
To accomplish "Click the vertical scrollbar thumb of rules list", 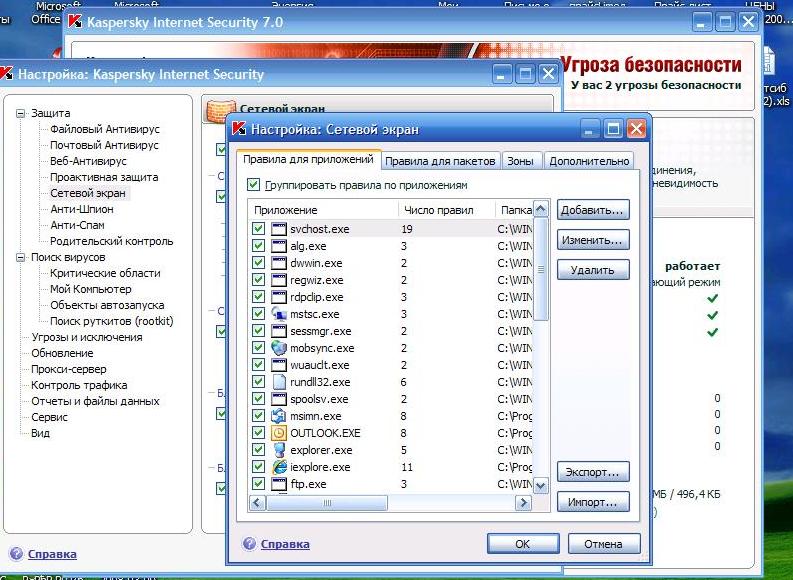I will (541, 269).
